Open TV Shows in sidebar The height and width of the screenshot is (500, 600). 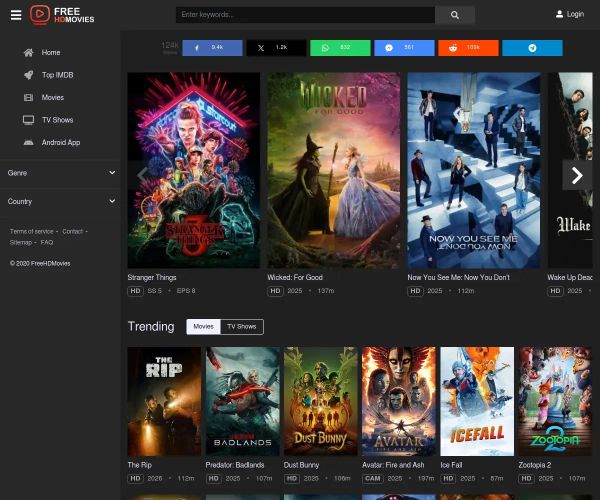pyautogui.click(x=57, y=120)
